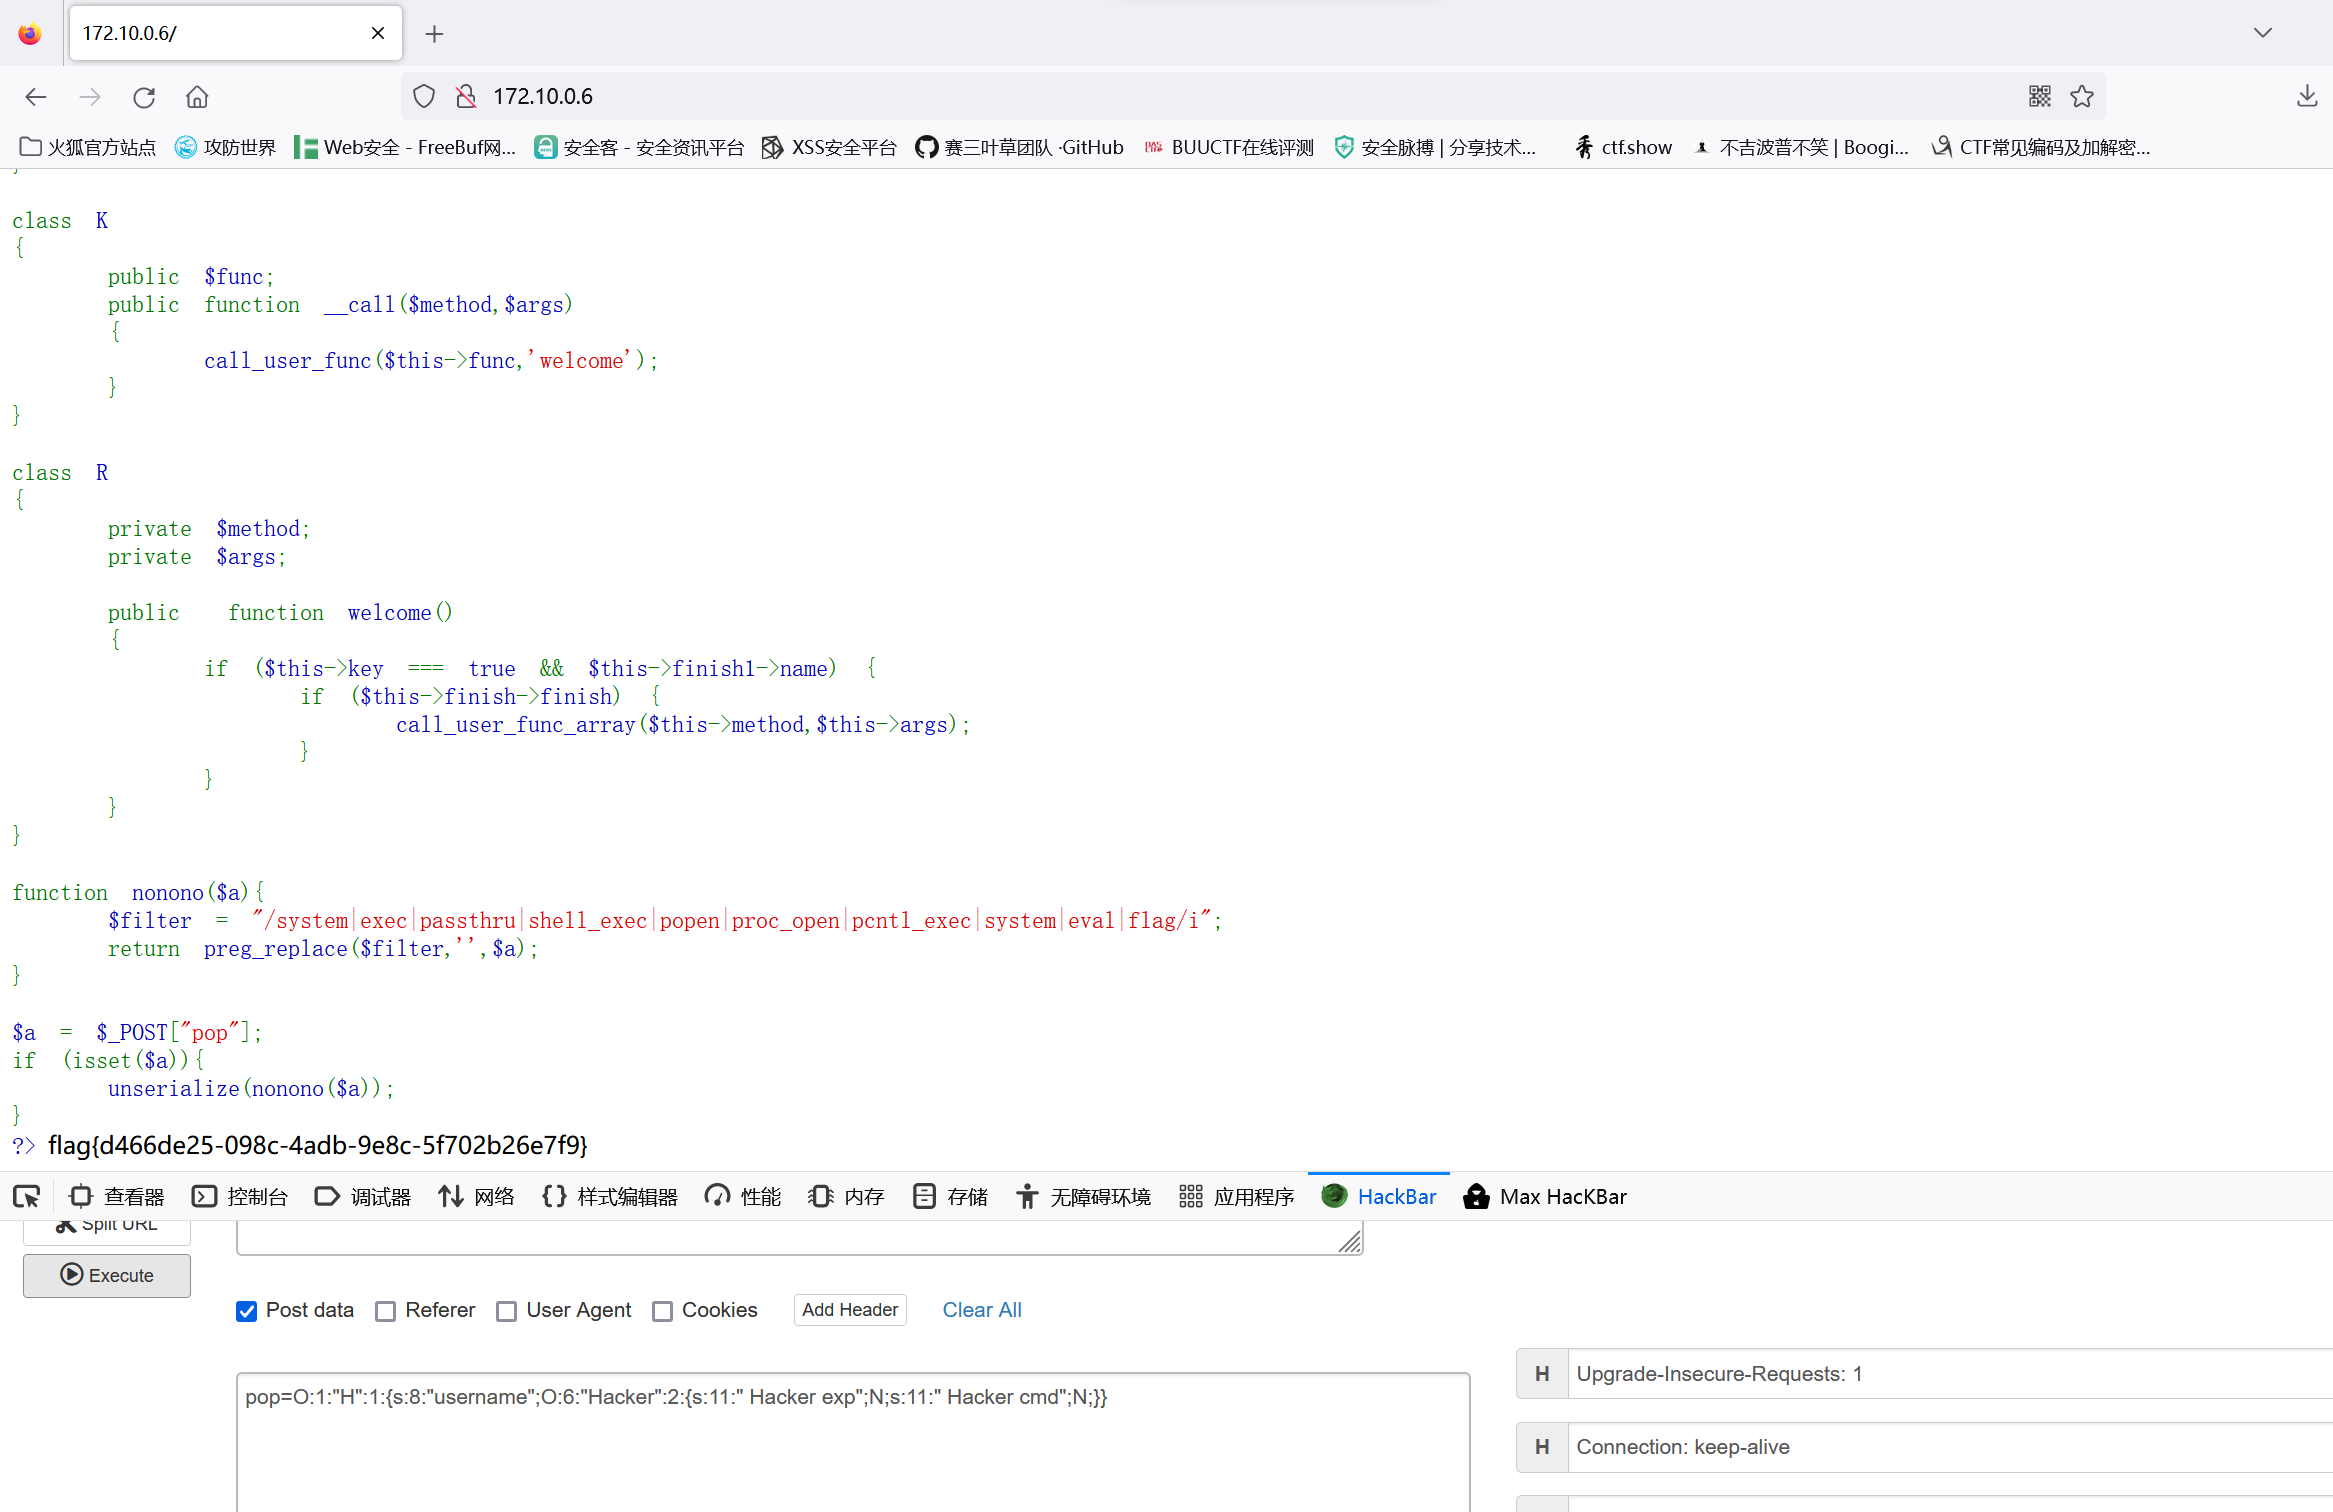This screenshot has width=2333, height=1512.
Task: Select the HackBar devtools tab
Action: click(1379, 1196)
